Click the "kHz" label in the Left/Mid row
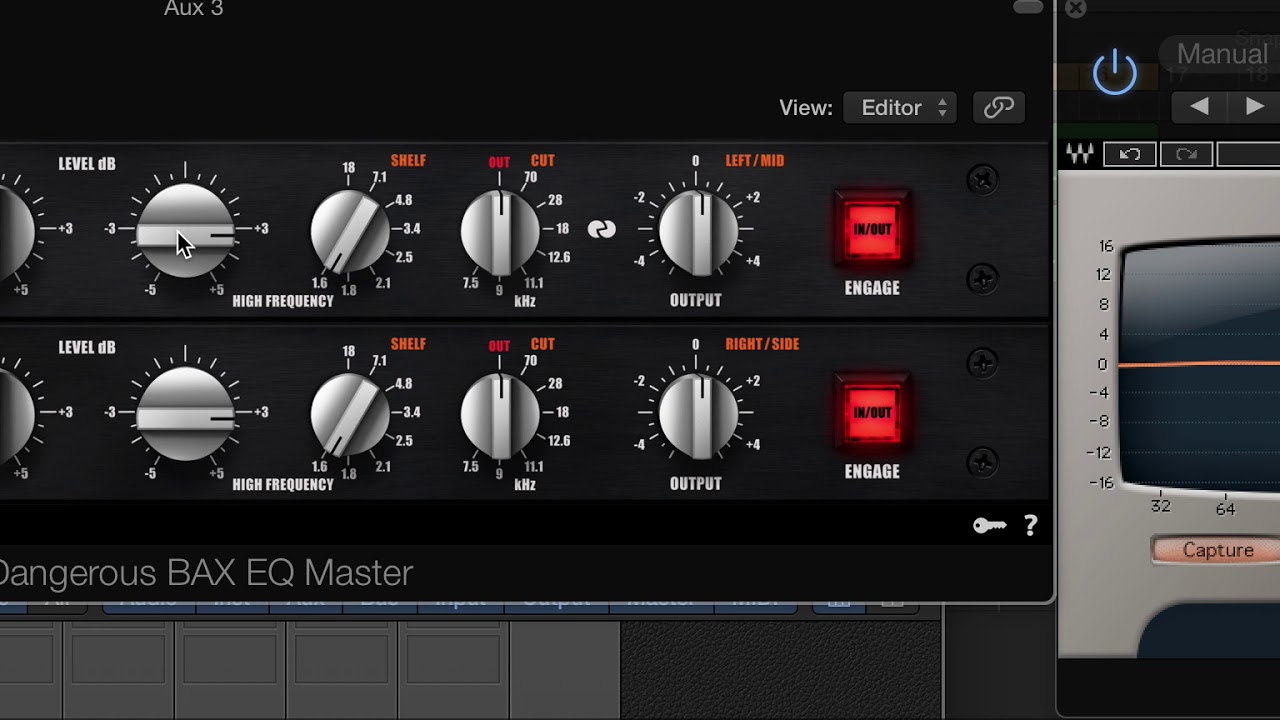This screenshot has height=720, width=1280. [x=525, y=301]
